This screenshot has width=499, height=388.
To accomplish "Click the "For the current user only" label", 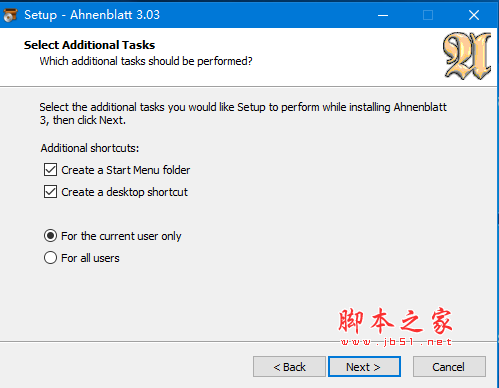I will 121,236.
